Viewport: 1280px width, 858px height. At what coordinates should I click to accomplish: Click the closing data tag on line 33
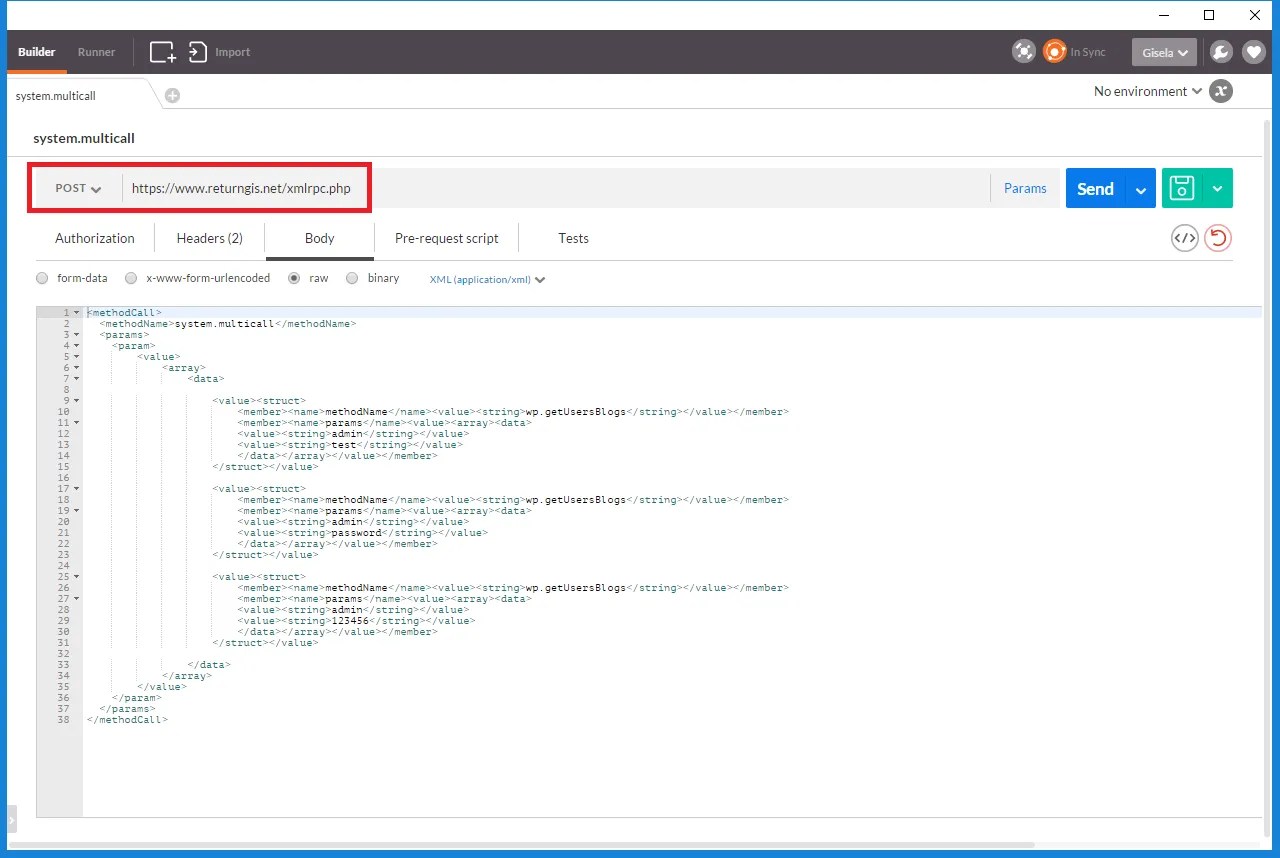point(210,665)
